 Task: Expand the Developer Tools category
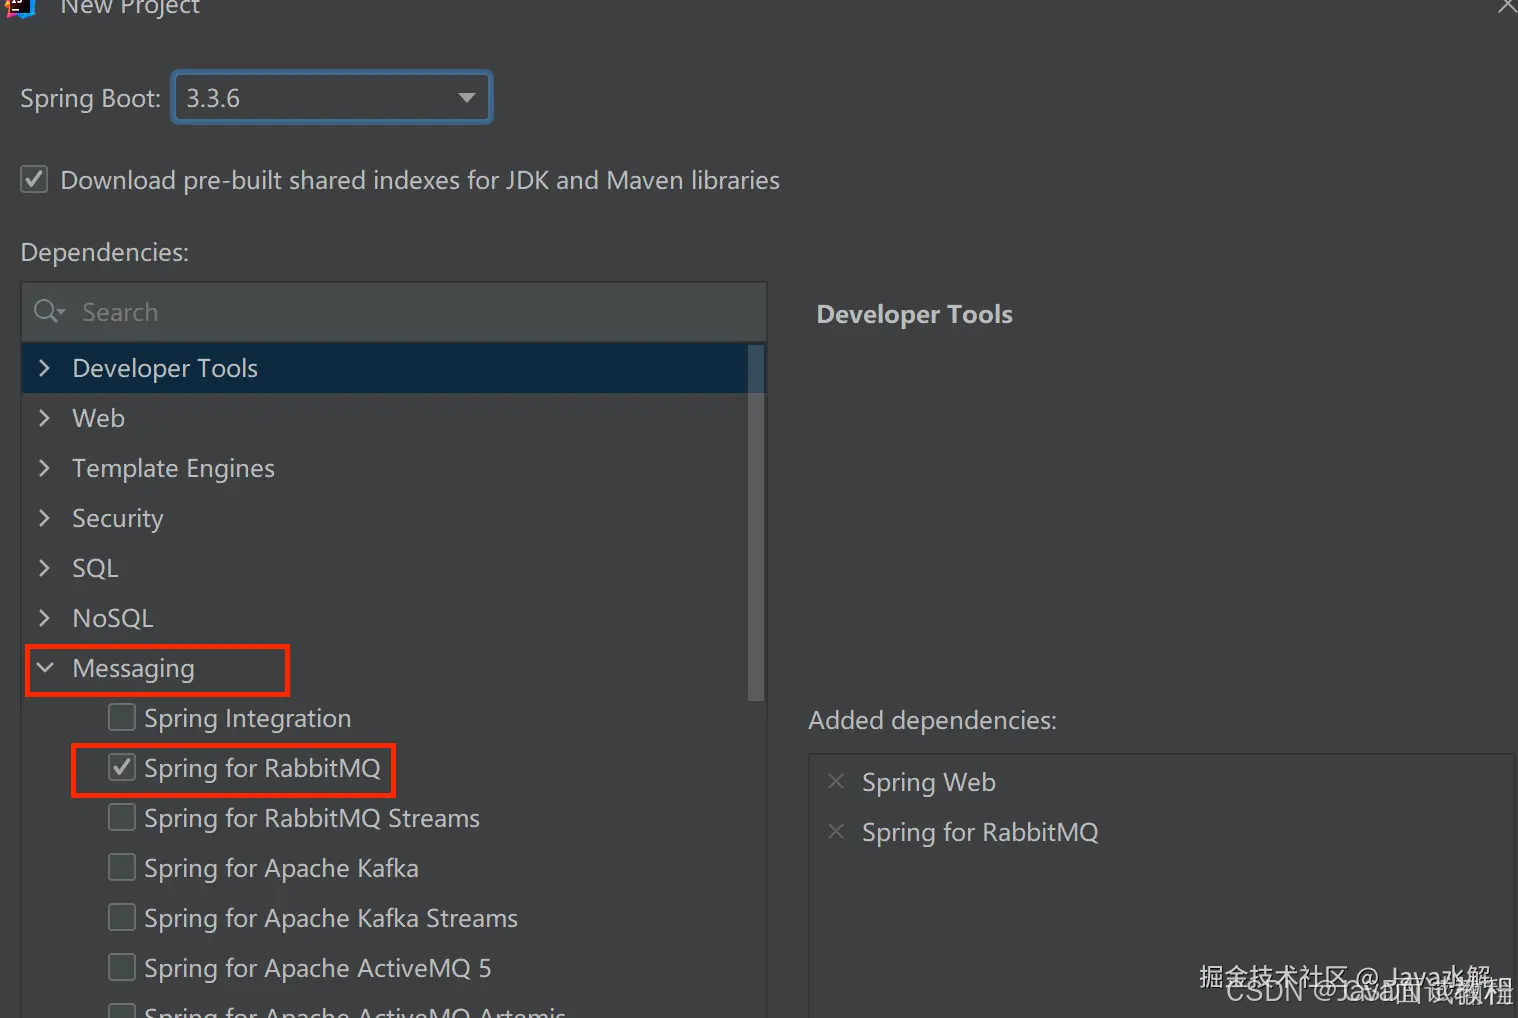(x=44, y=368)
